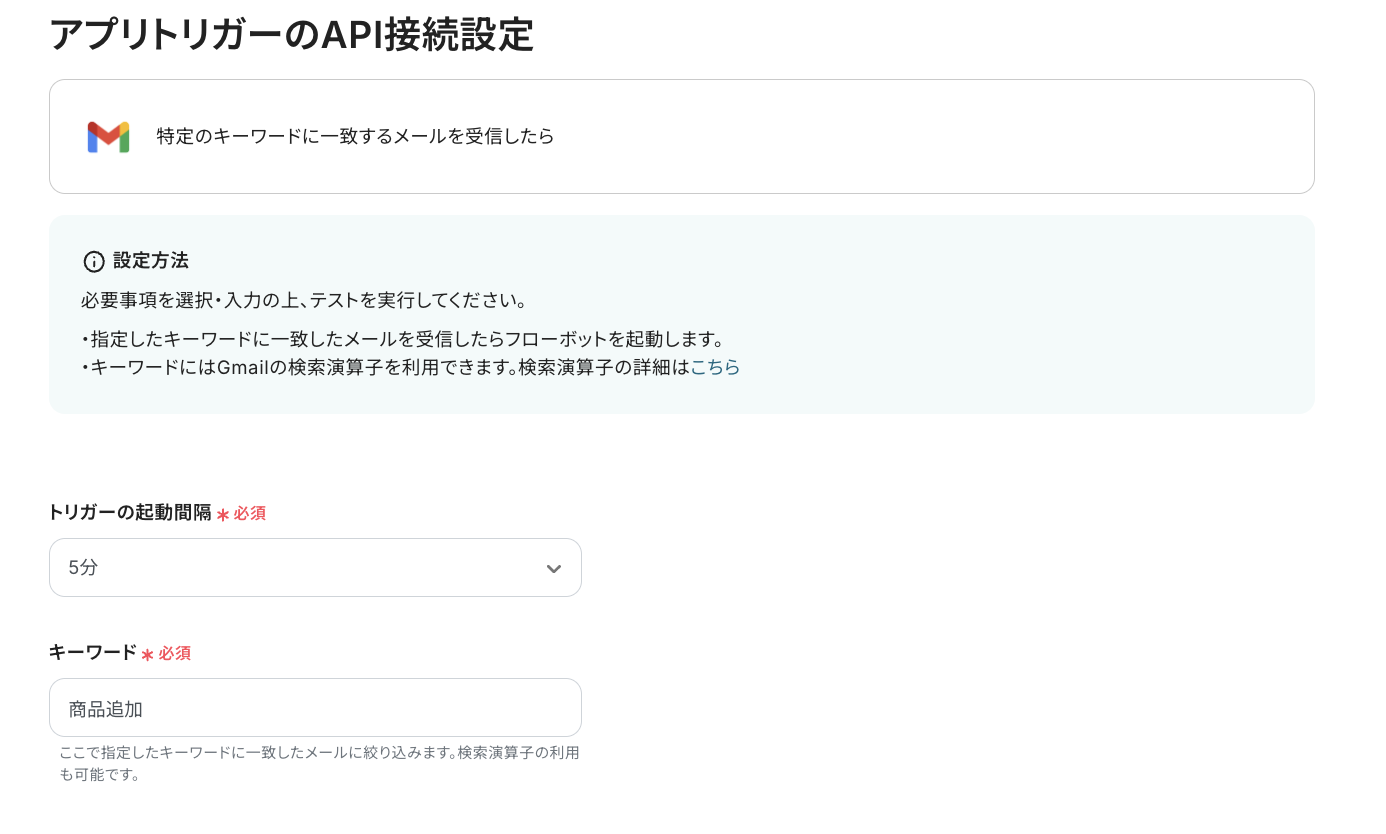Click the アプリトリガーのAPI接続設定 page heading
The height and width of the screenshot is (834, 1386).
[291, 35]
